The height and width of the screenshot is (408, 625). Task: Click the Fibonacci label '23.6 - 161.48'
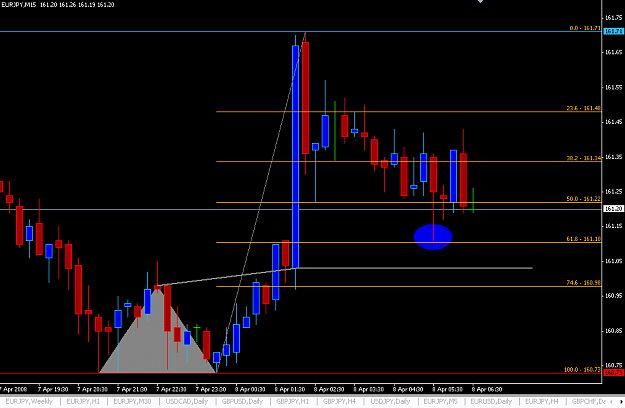[x=584, y=108]
